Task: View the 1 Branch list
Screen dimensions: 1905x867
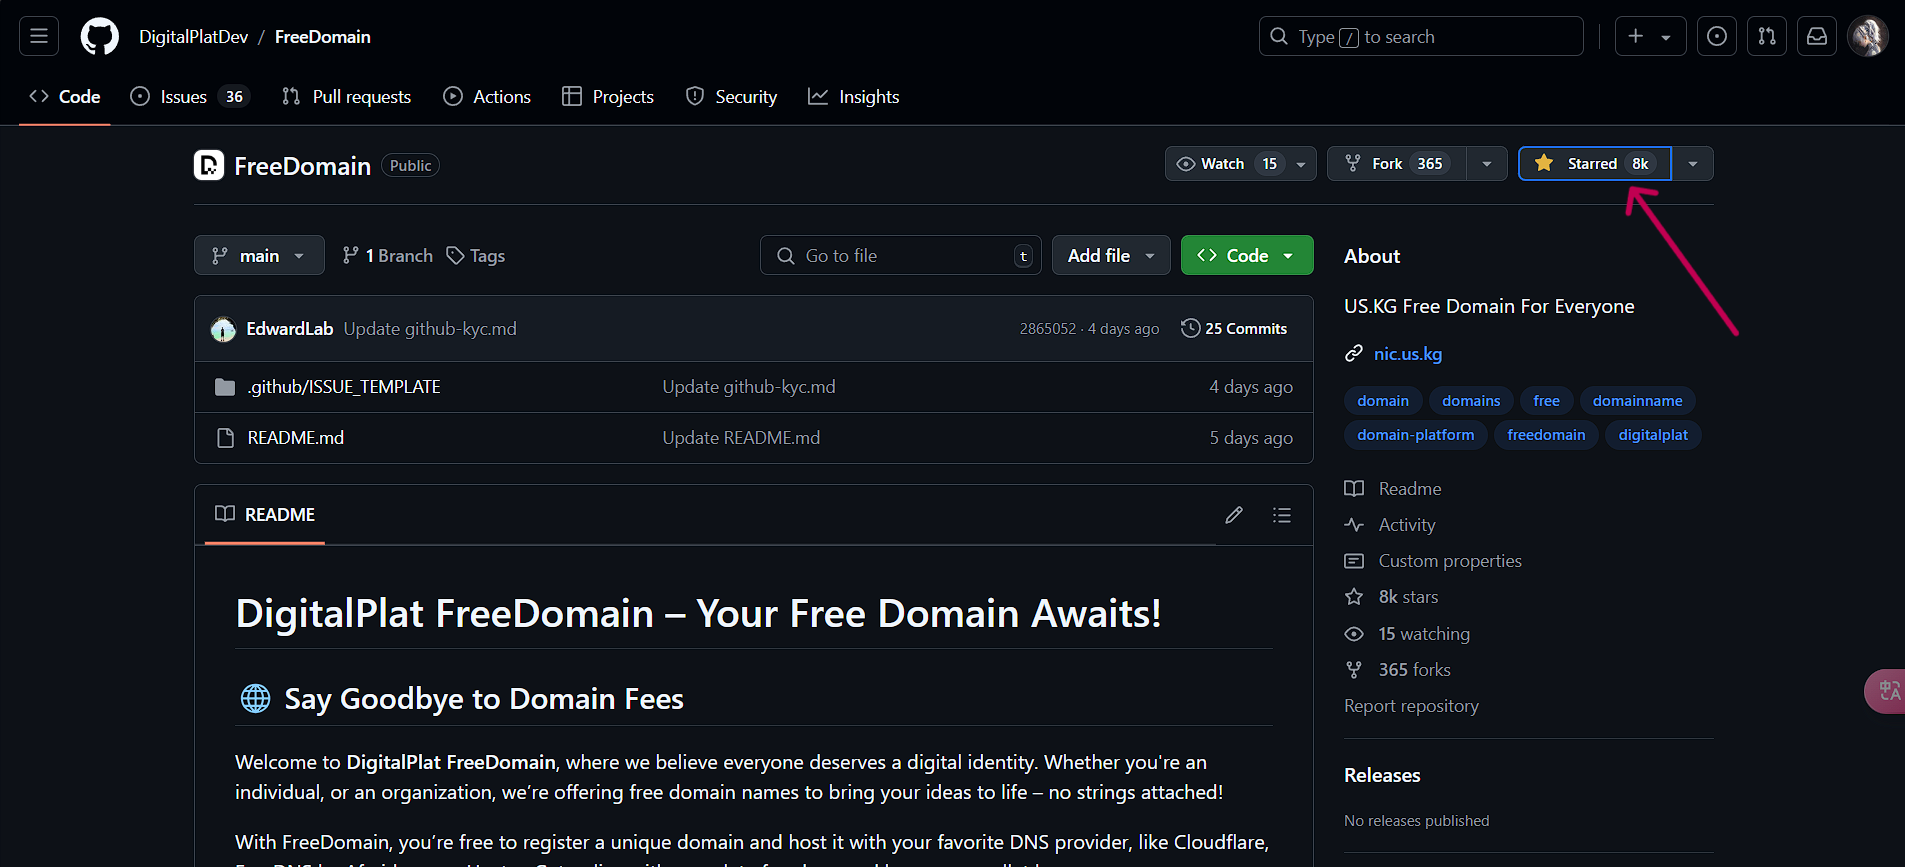Action: 387,256
